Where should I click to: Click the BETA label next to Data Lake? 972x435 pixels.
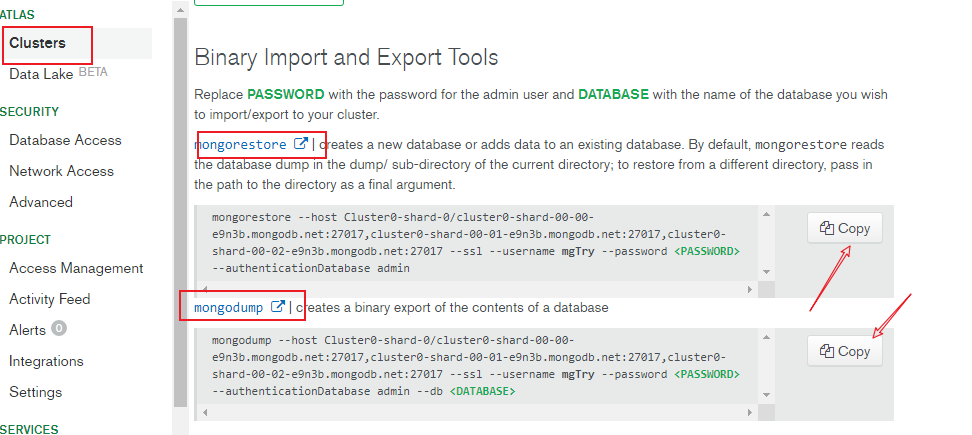click(93, 72)
